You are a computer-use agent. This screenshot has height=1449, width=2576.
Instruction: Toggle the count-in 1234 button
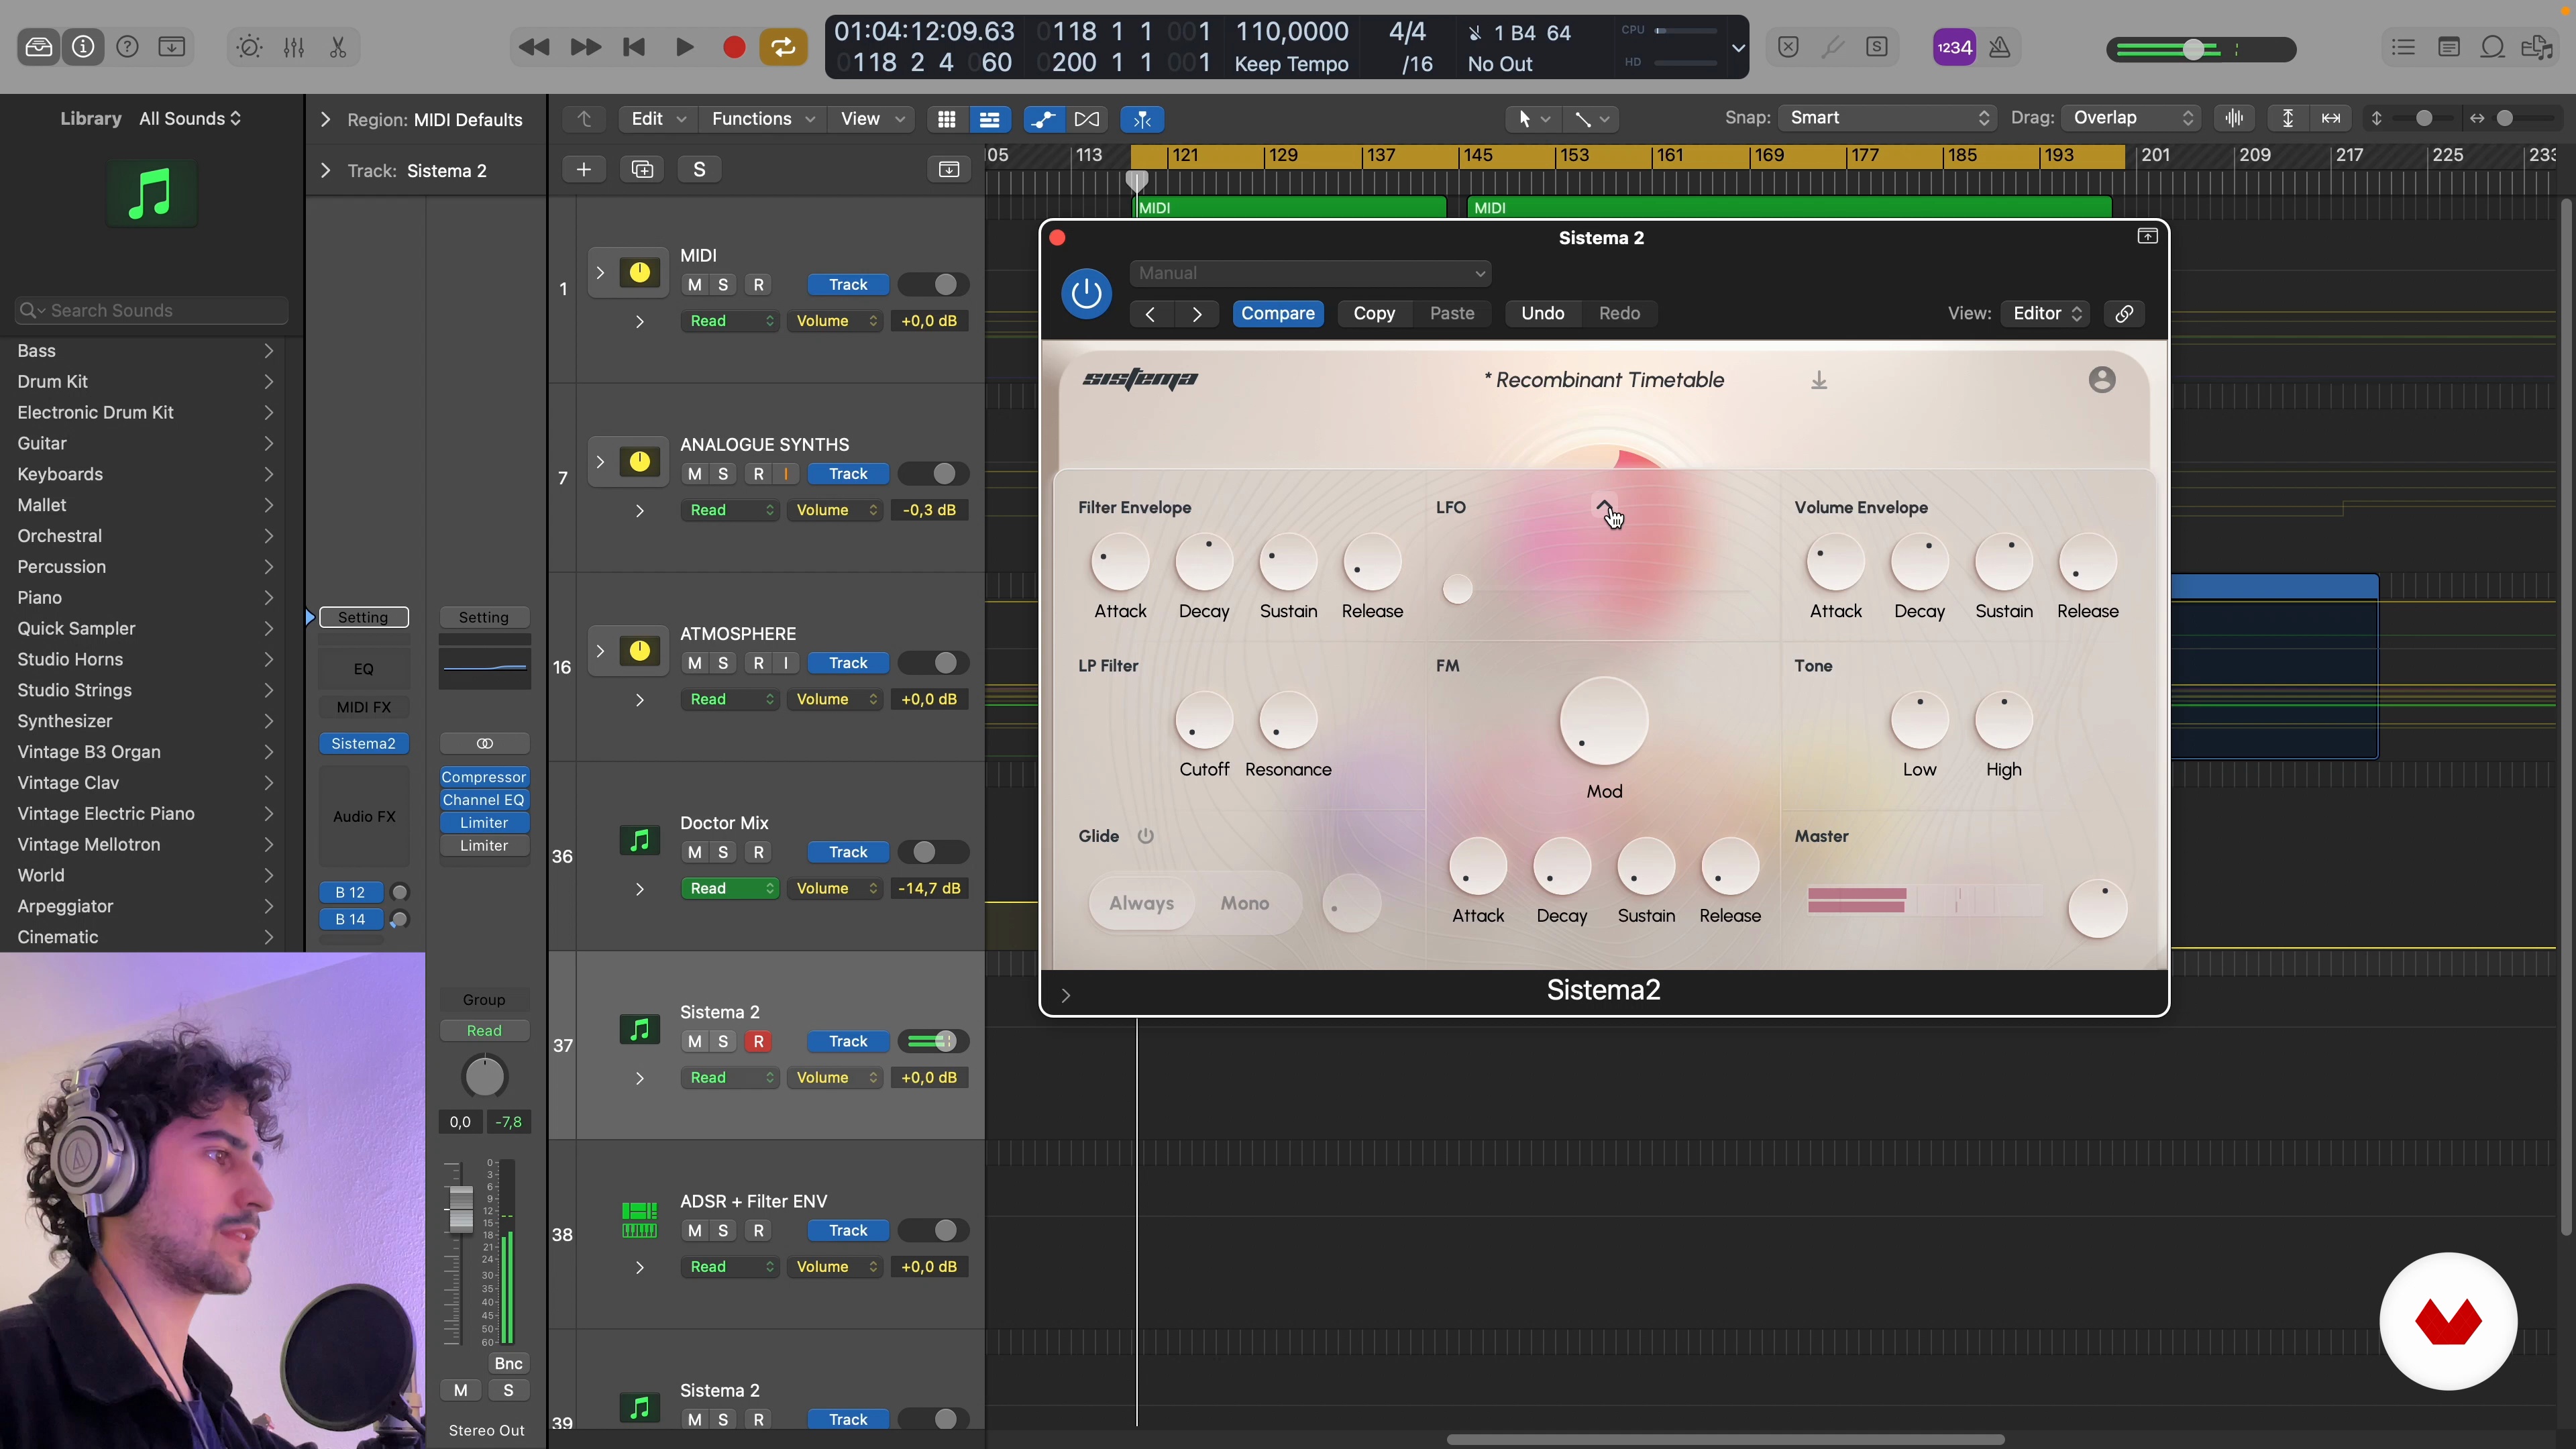[1954, 47]
